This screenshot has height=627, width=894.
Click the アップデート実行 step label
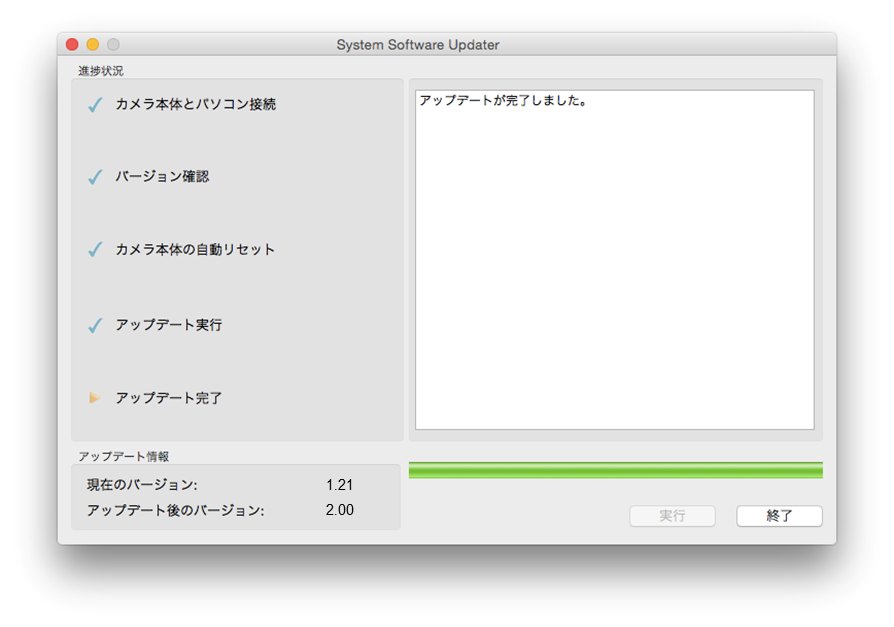coord(168,325)
